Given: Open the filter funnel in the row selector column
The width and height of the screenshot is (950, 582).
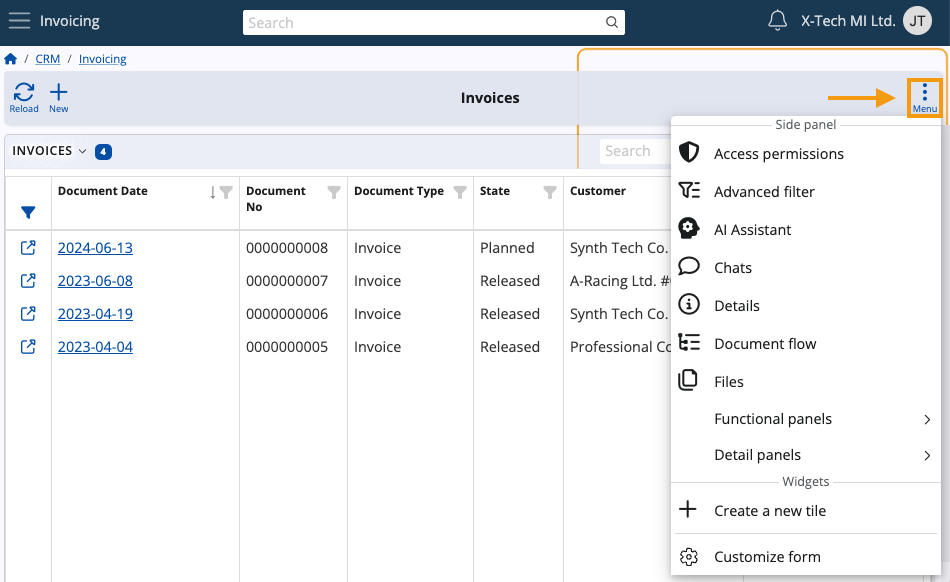Looking at the screenshot, I should 28,212.
